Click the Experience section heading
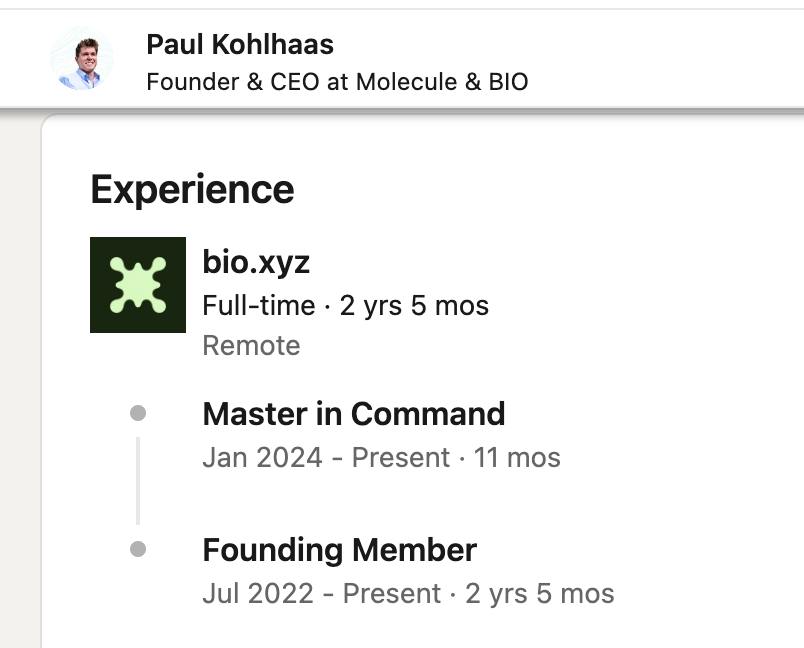Image resolution: width=804 pixels, height=648 pixels. (x=192, y=189)
